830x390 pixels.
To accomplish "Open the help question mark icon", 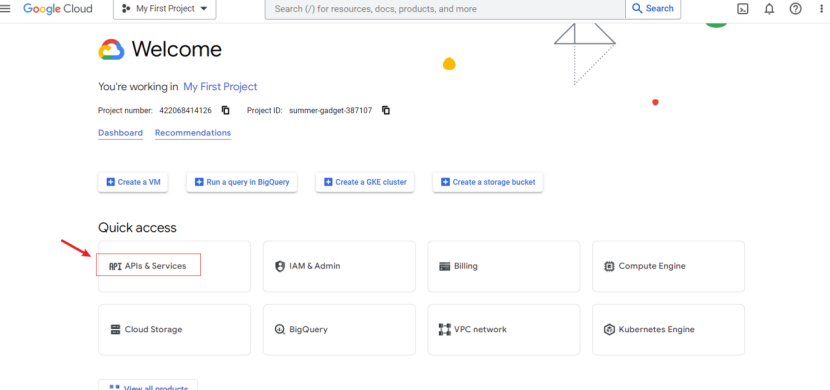I will point(796,8).
